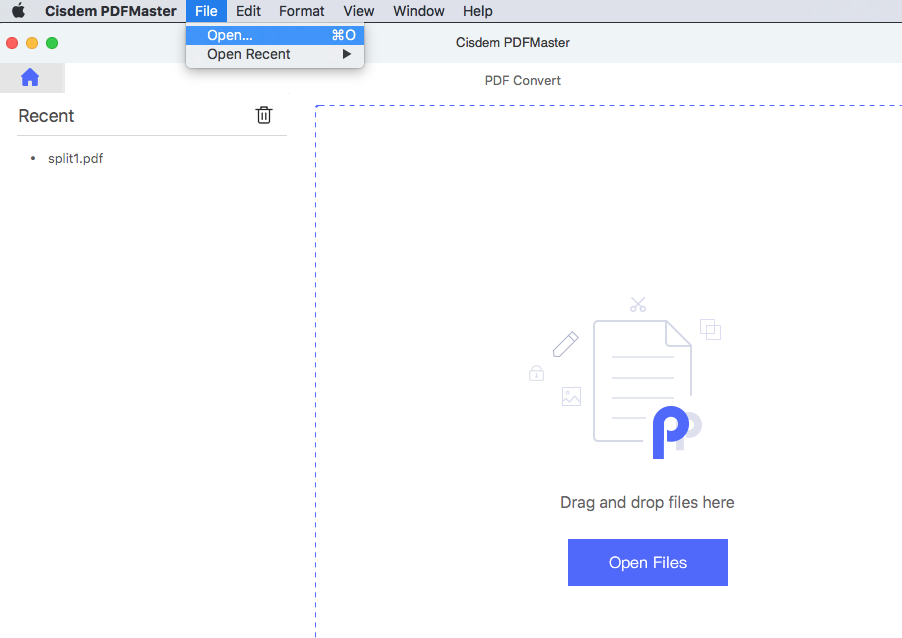Open the Cisdem PDFMaster application menu

[x=110, y=11]
